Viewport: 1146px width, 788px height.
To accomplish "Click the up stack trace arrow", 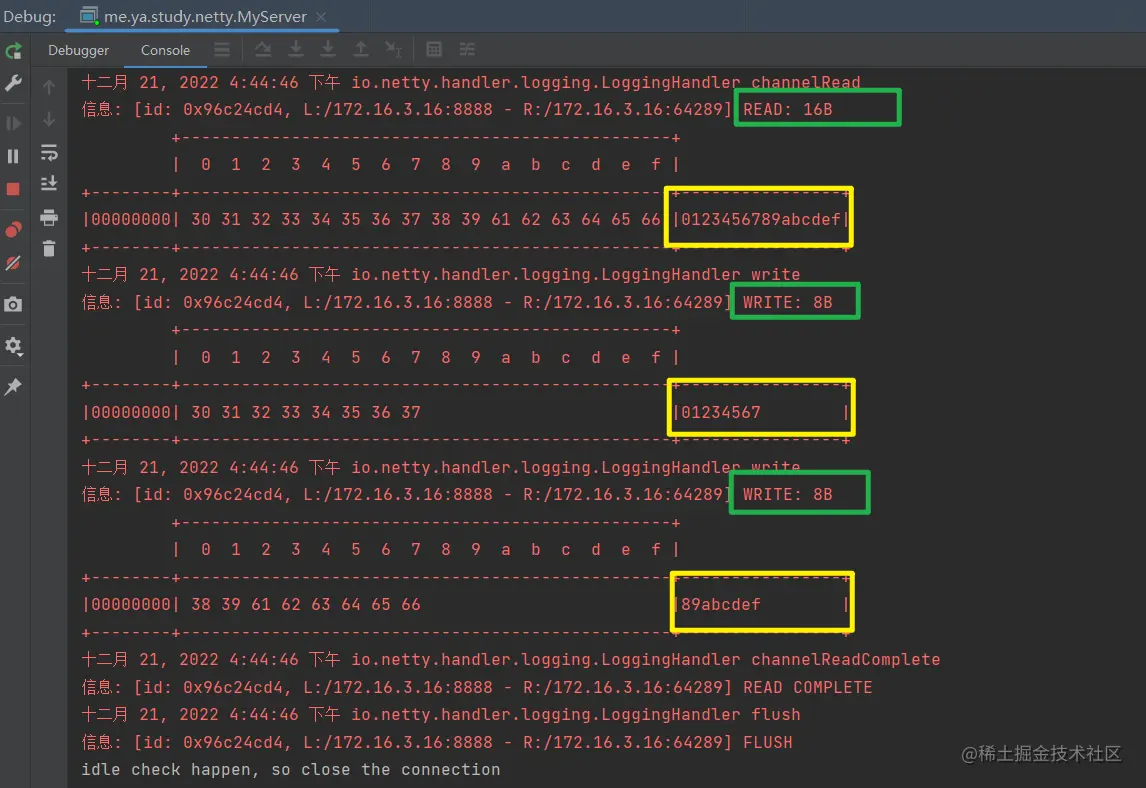I will [x=49, y=87].
